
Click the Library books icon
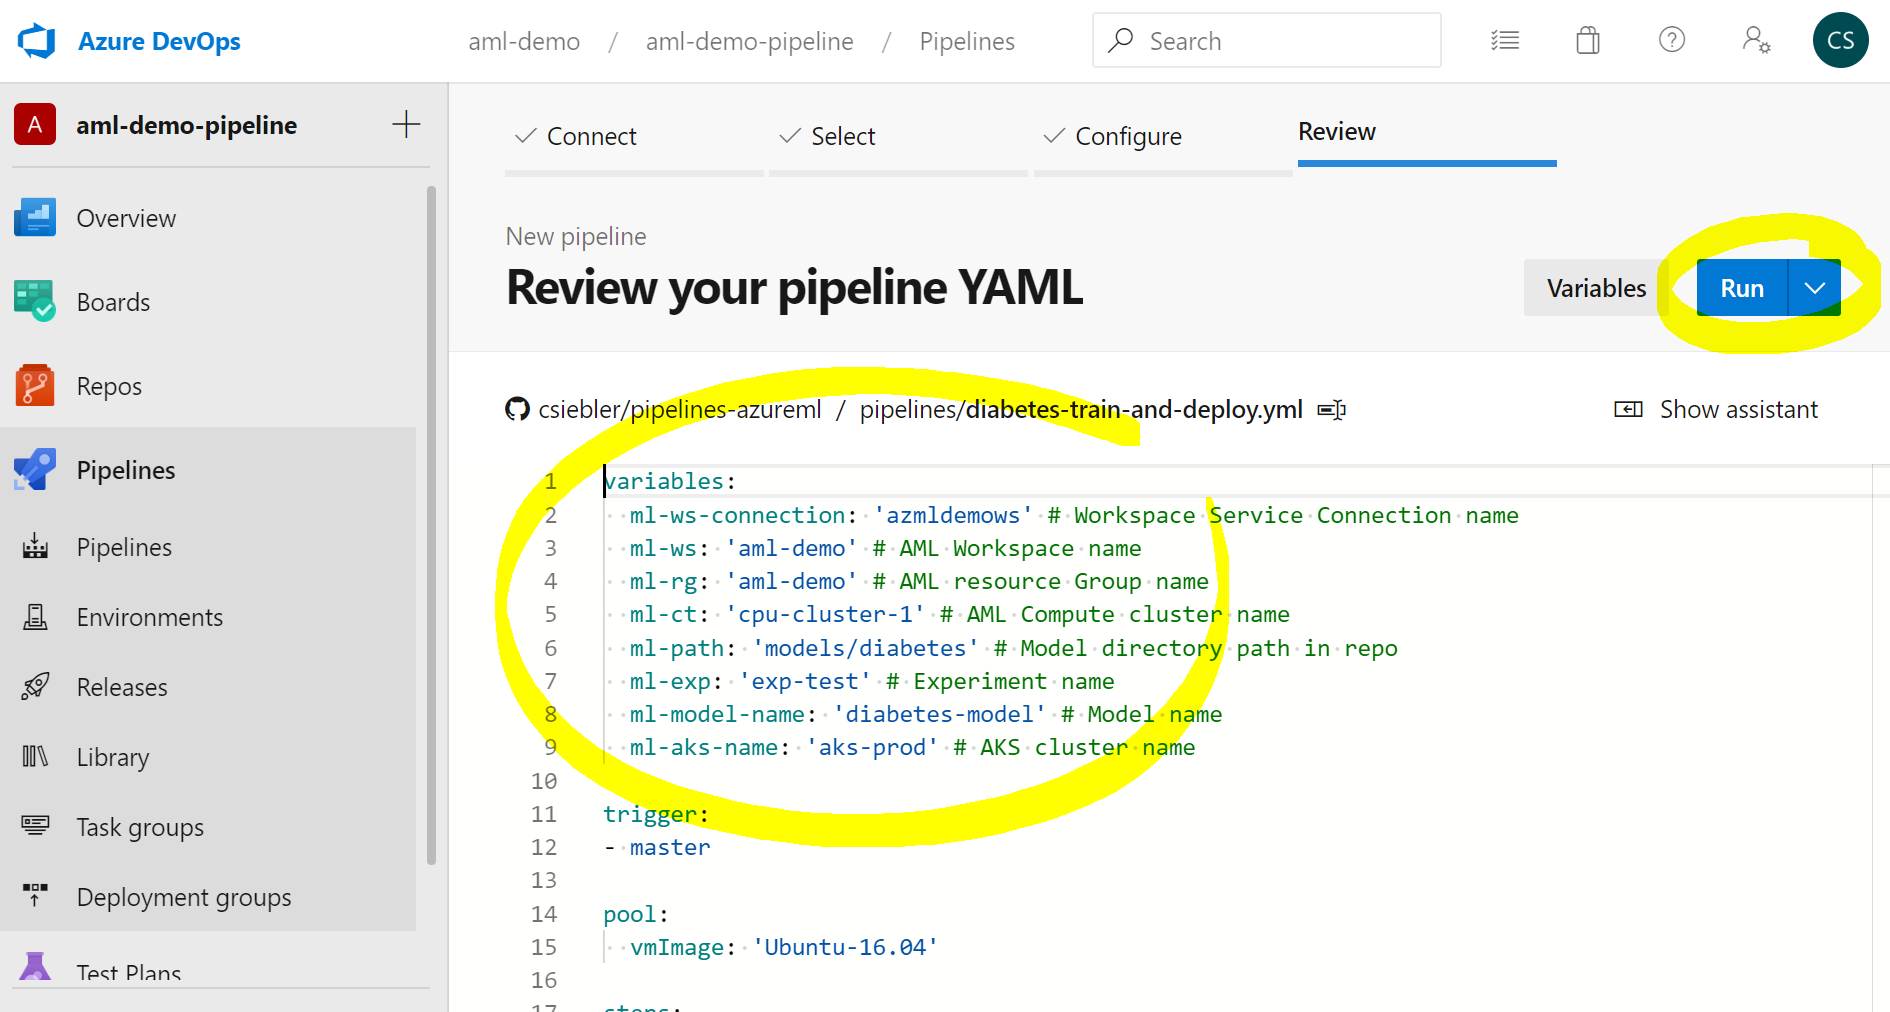click(35, 756)
